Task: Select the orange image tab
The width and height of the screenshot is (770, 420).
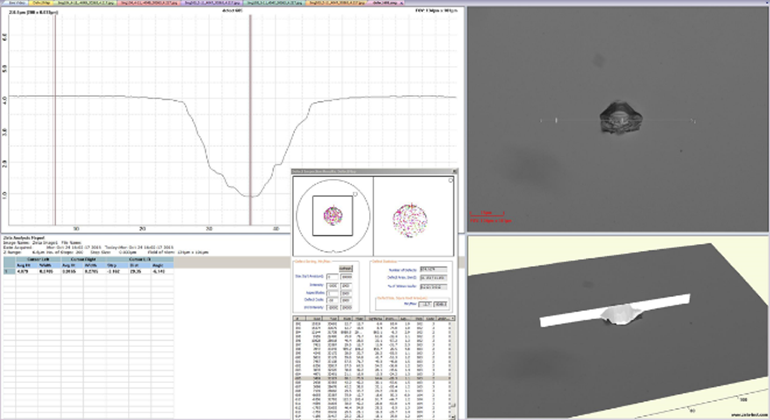Action: click(335, 2)
